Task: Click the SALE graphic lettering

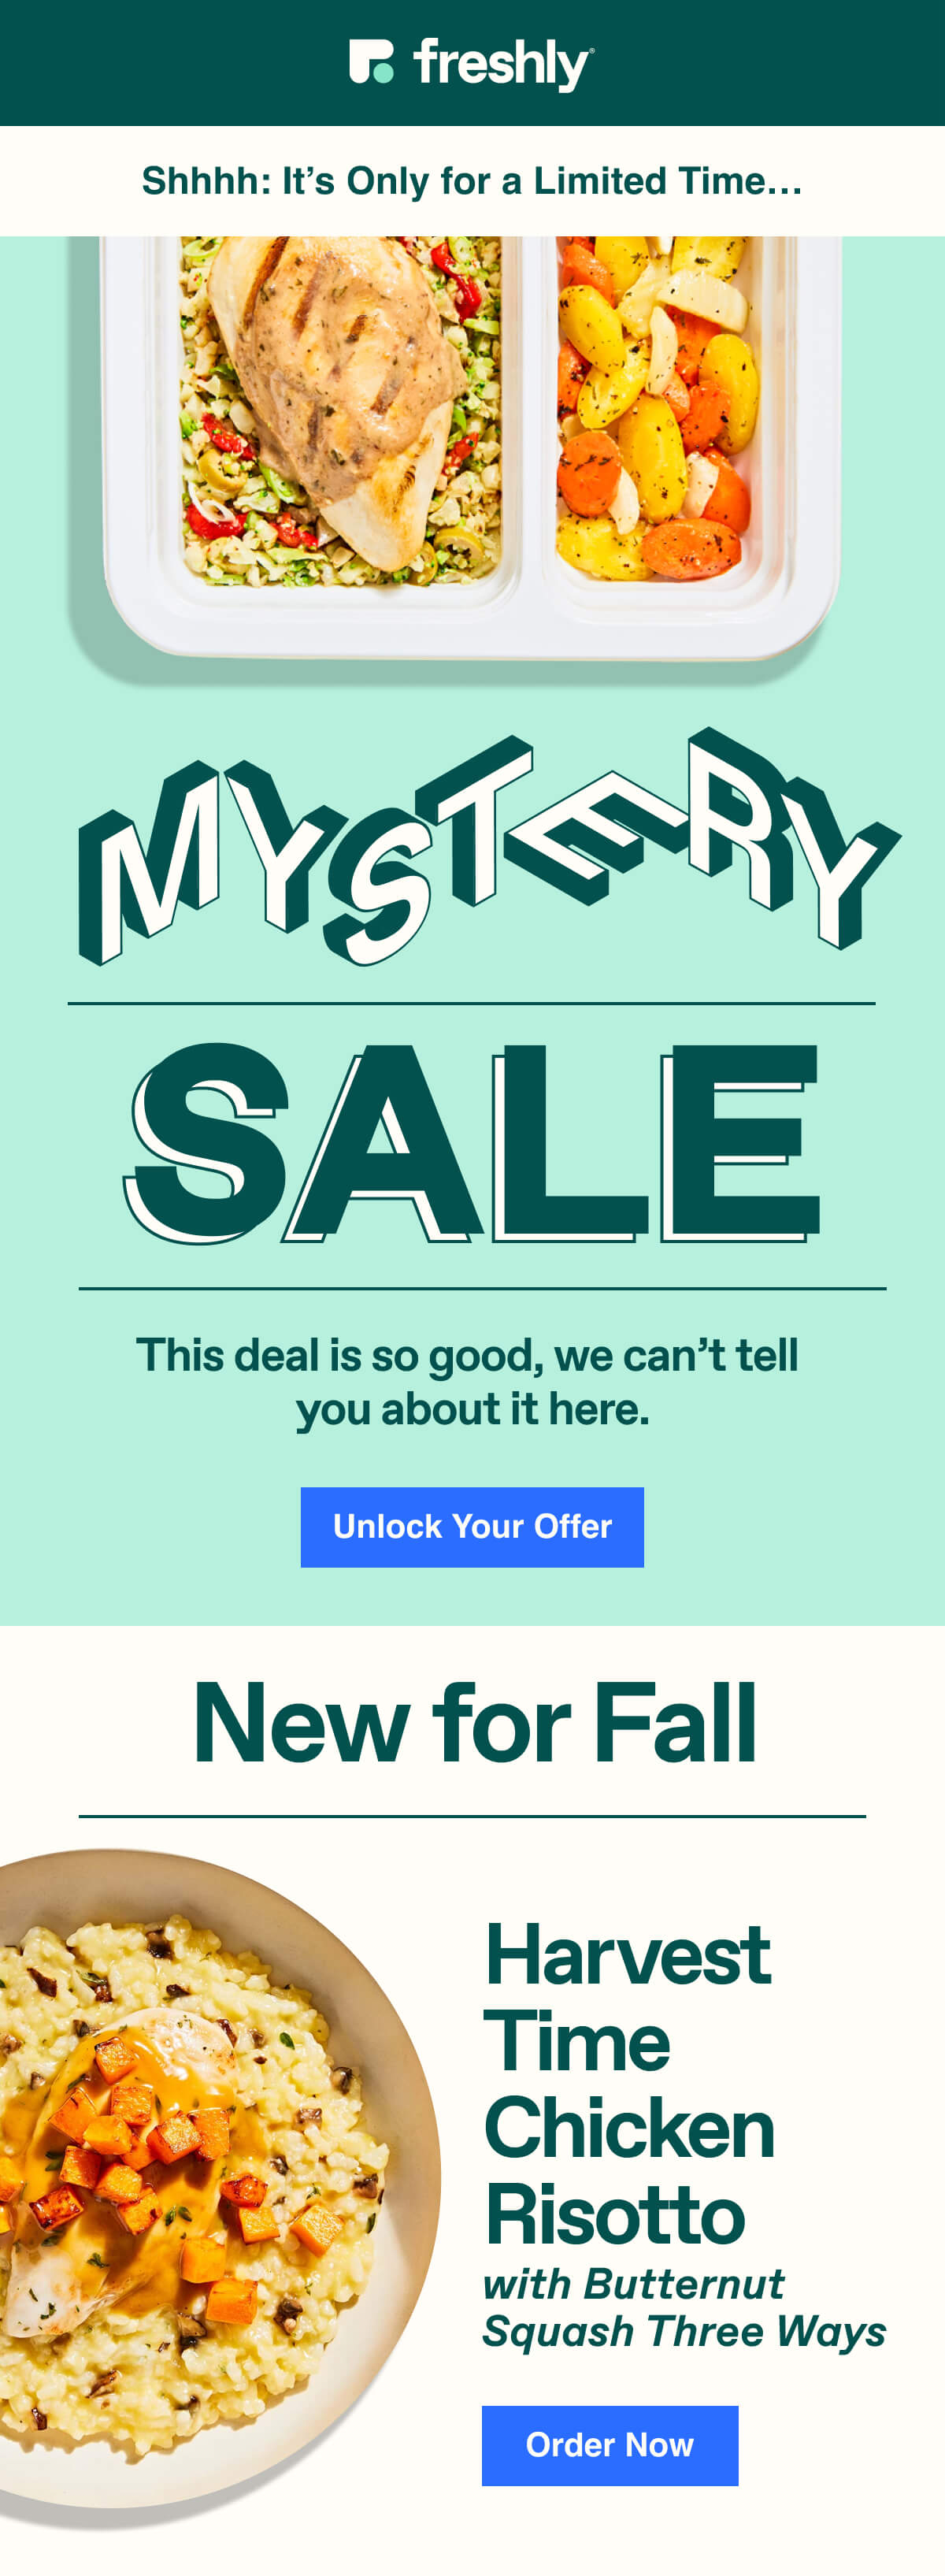Action: point(472,1143)
